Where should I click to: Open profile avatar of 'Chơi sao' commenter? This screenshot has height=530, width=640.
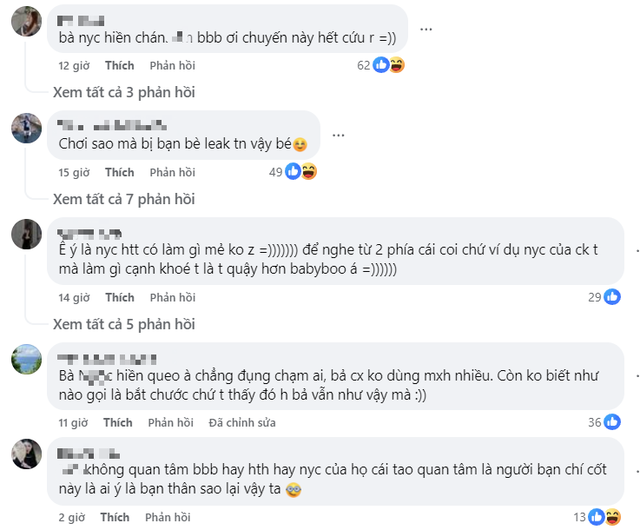point(25,128)
